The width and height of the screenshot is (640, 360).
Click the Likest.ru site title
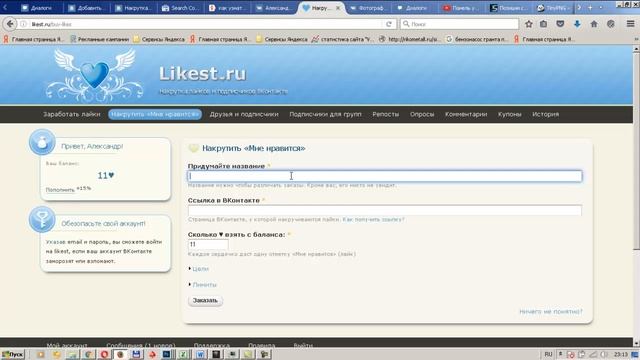(202, 73)
